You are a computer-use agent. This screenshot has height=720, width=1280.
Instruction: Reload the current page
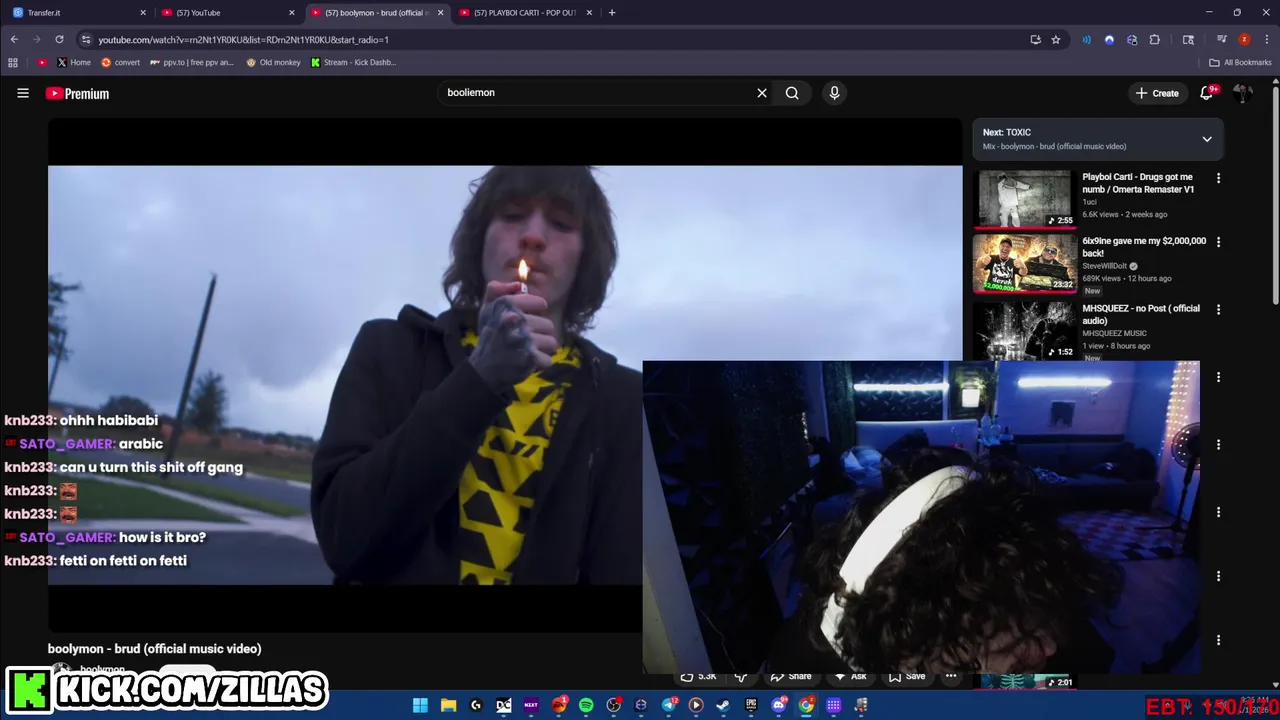pos(59,40)
